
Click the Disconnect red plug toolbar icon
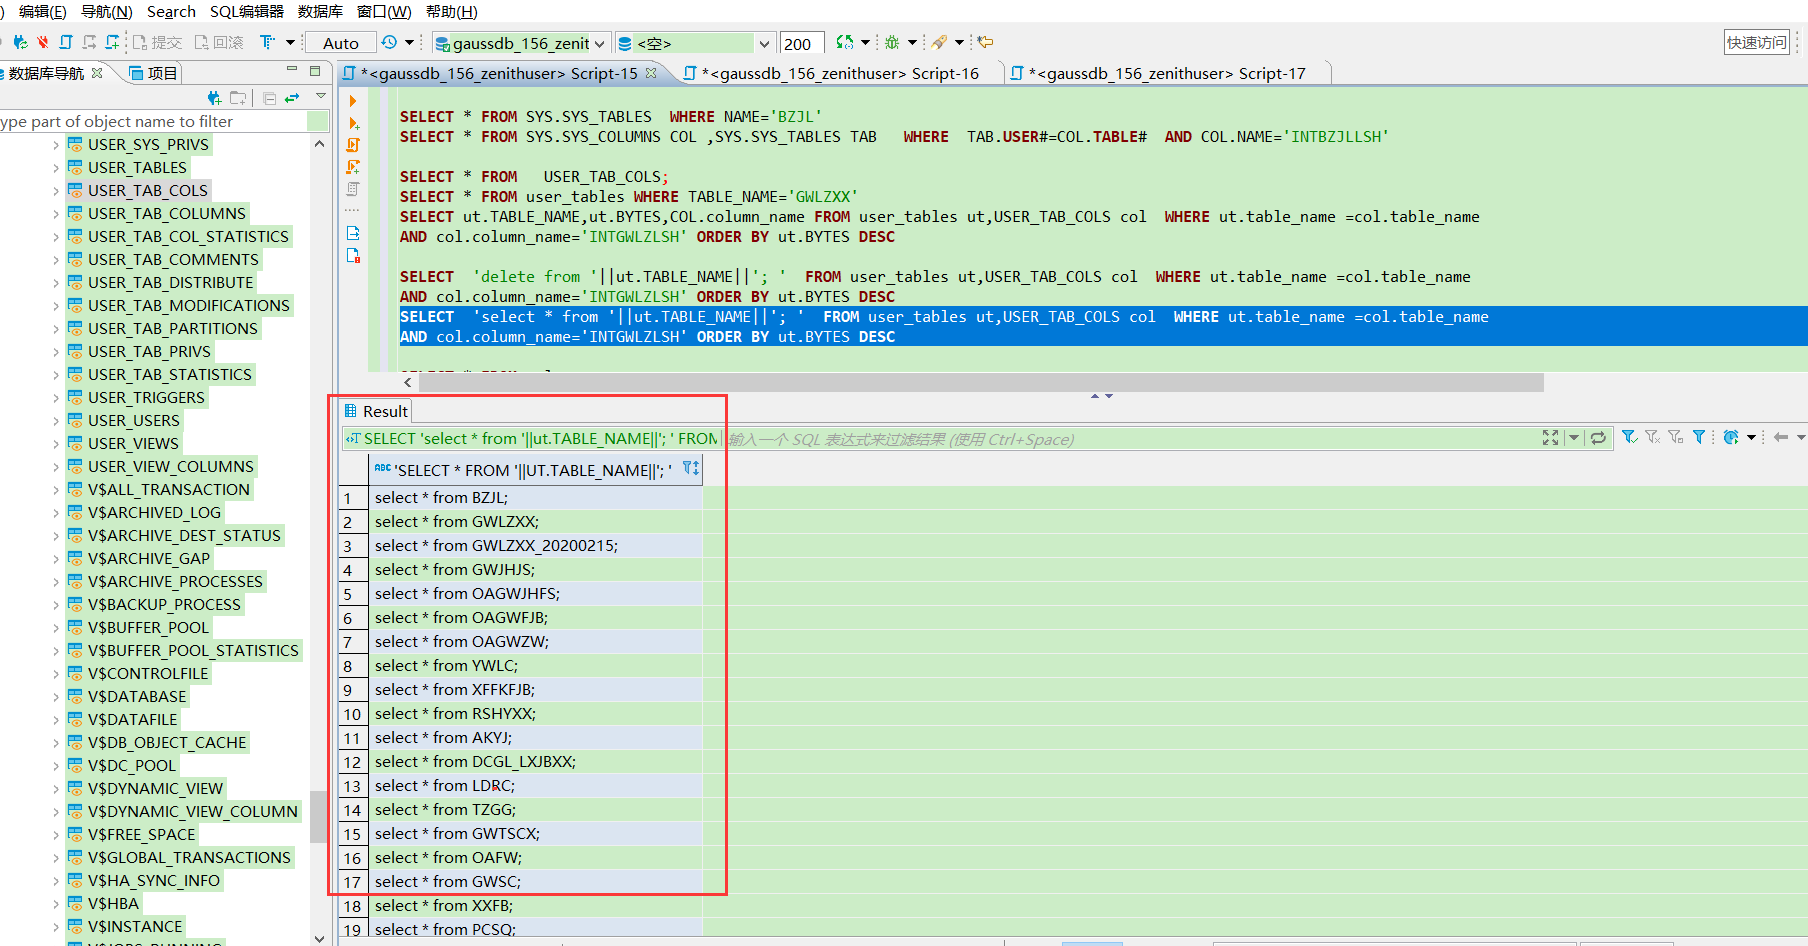(42, 42)
